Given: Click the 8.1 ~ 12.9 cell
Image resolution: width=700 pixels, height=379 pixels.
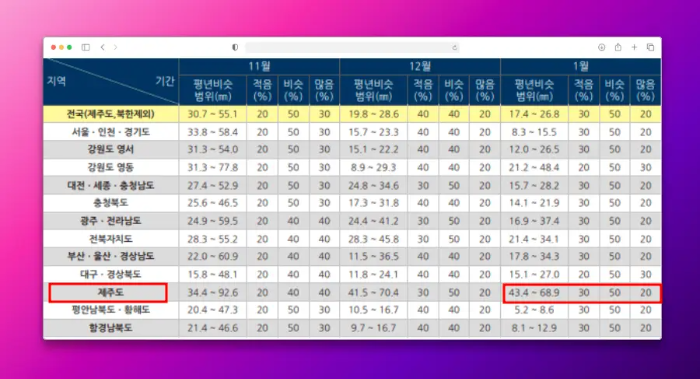Looking at the screenshot, I should [x=534, y=328].
